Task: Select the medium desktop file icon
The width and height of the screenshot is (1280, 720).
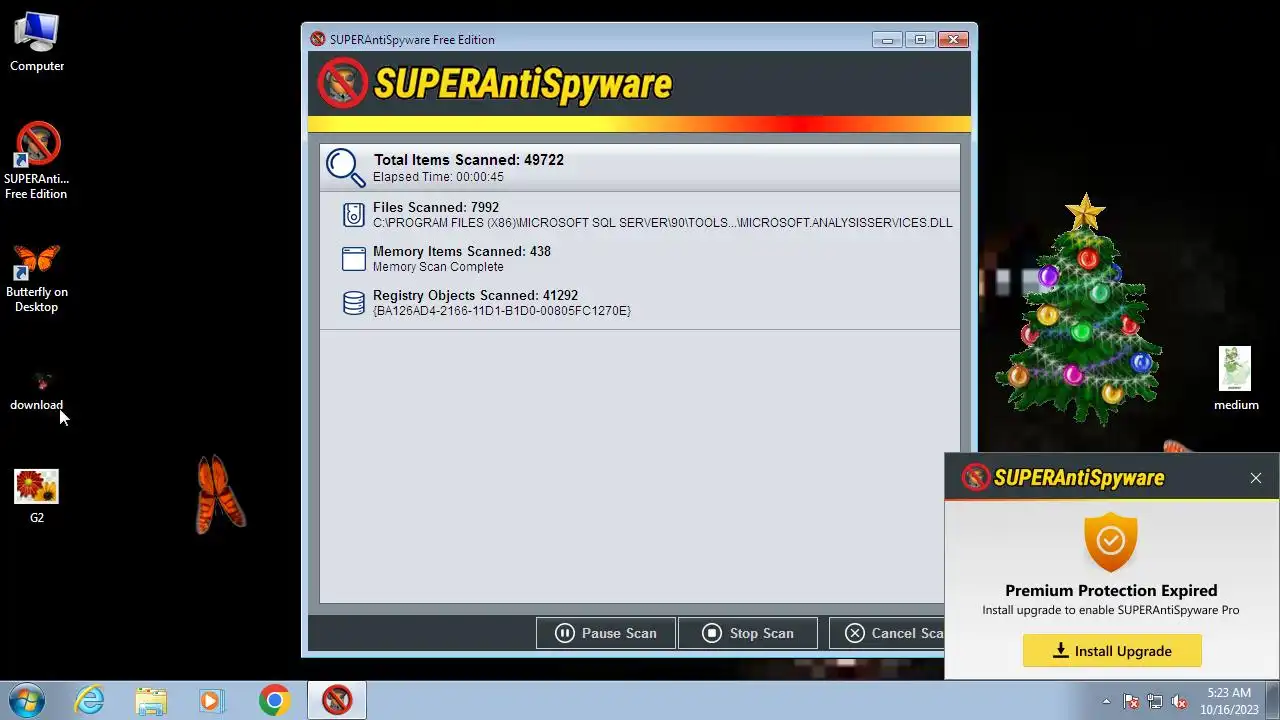Action: 1236,379
